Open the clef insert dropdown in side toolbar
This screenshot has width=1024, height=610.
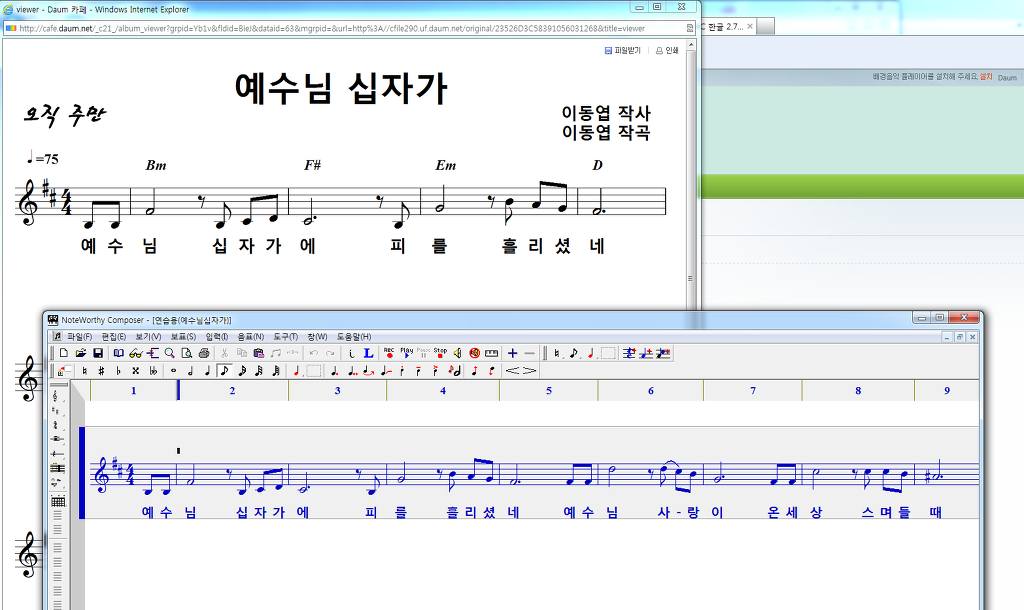[57, 396]
